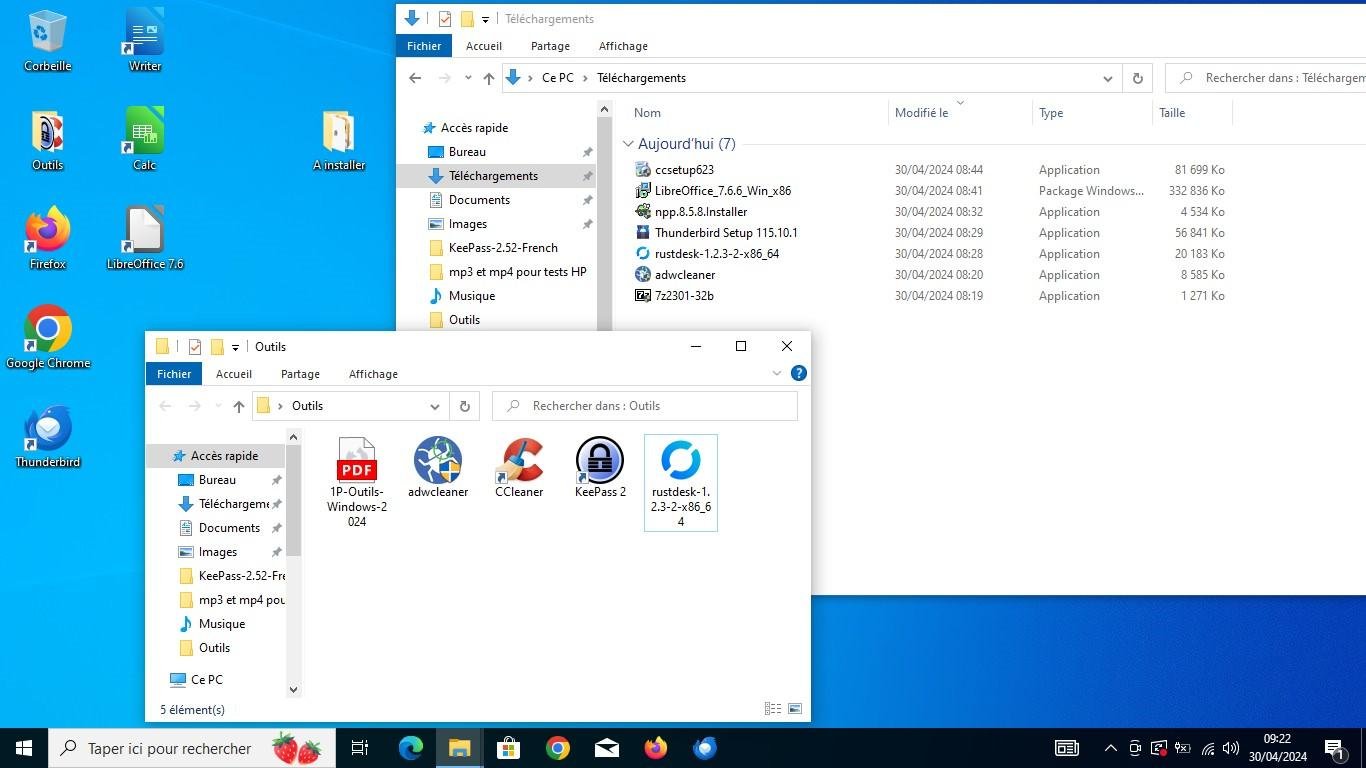Open quick access toolbar dropdown in Téléchargements window

tap(485, 19)
